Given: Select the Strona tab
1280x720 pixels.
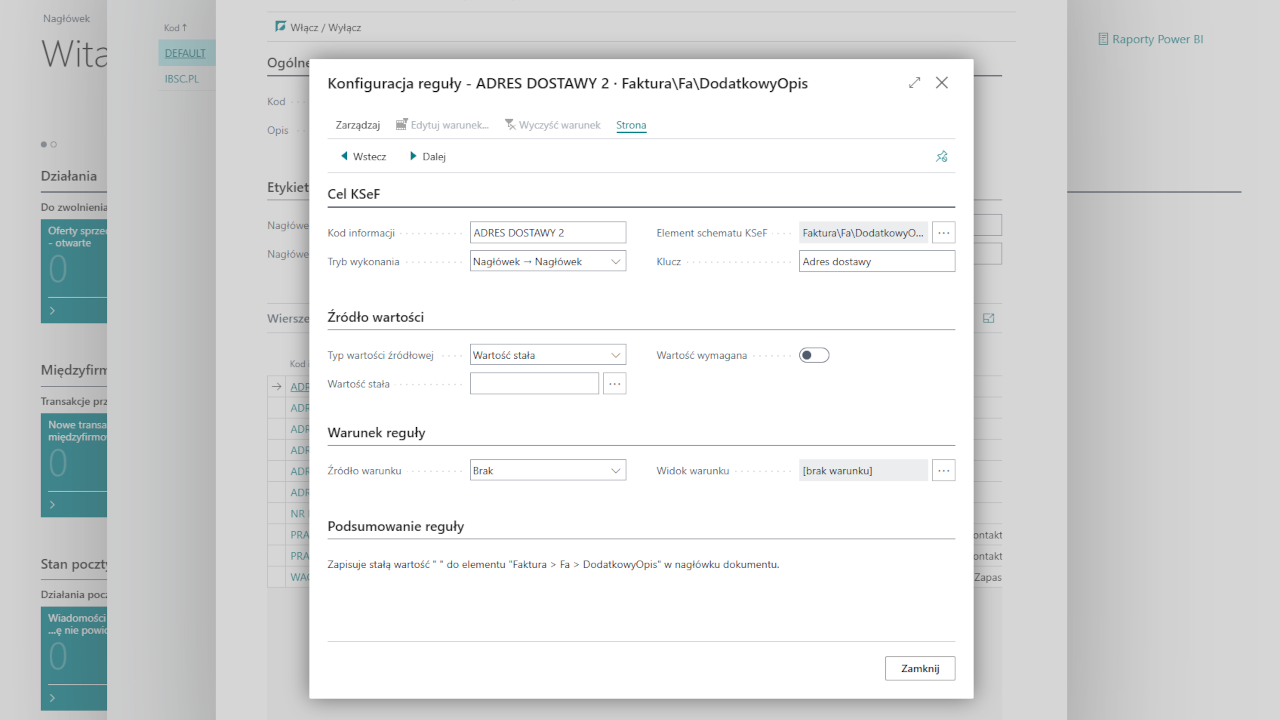Looking at the screenshot, I should 631,125.
